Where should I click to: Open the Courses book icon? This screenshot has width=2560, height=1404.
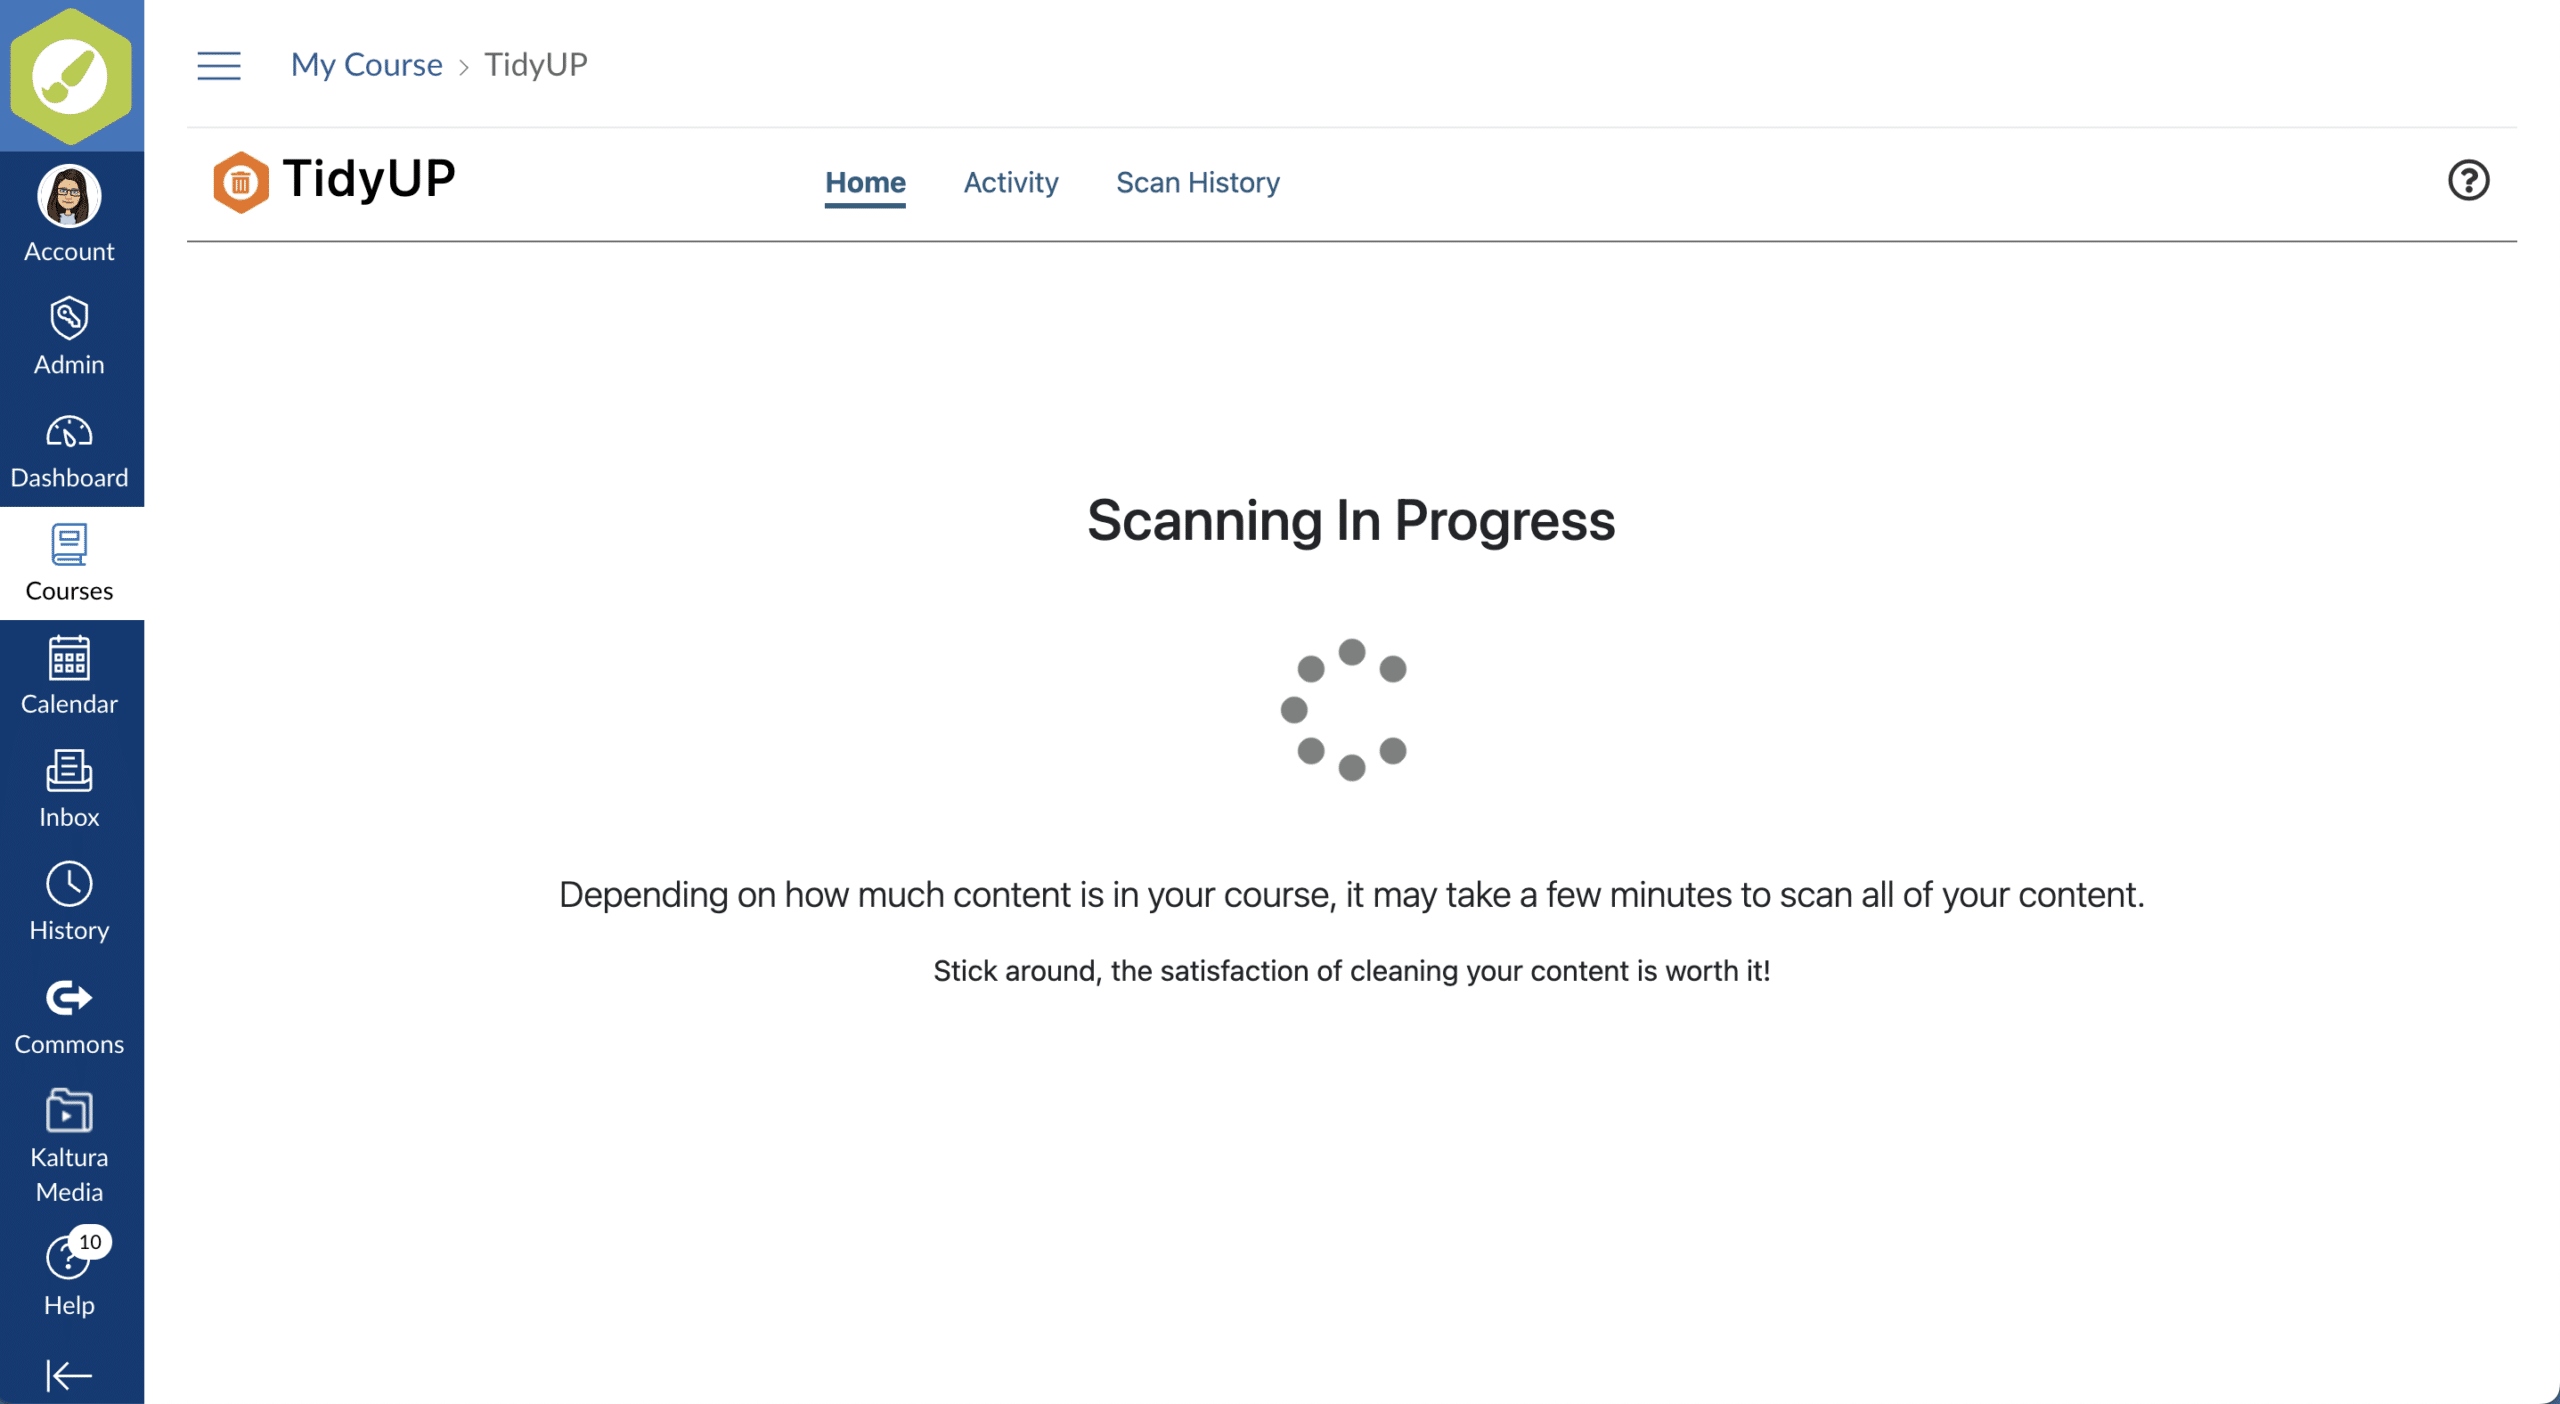tap(69, 545)
